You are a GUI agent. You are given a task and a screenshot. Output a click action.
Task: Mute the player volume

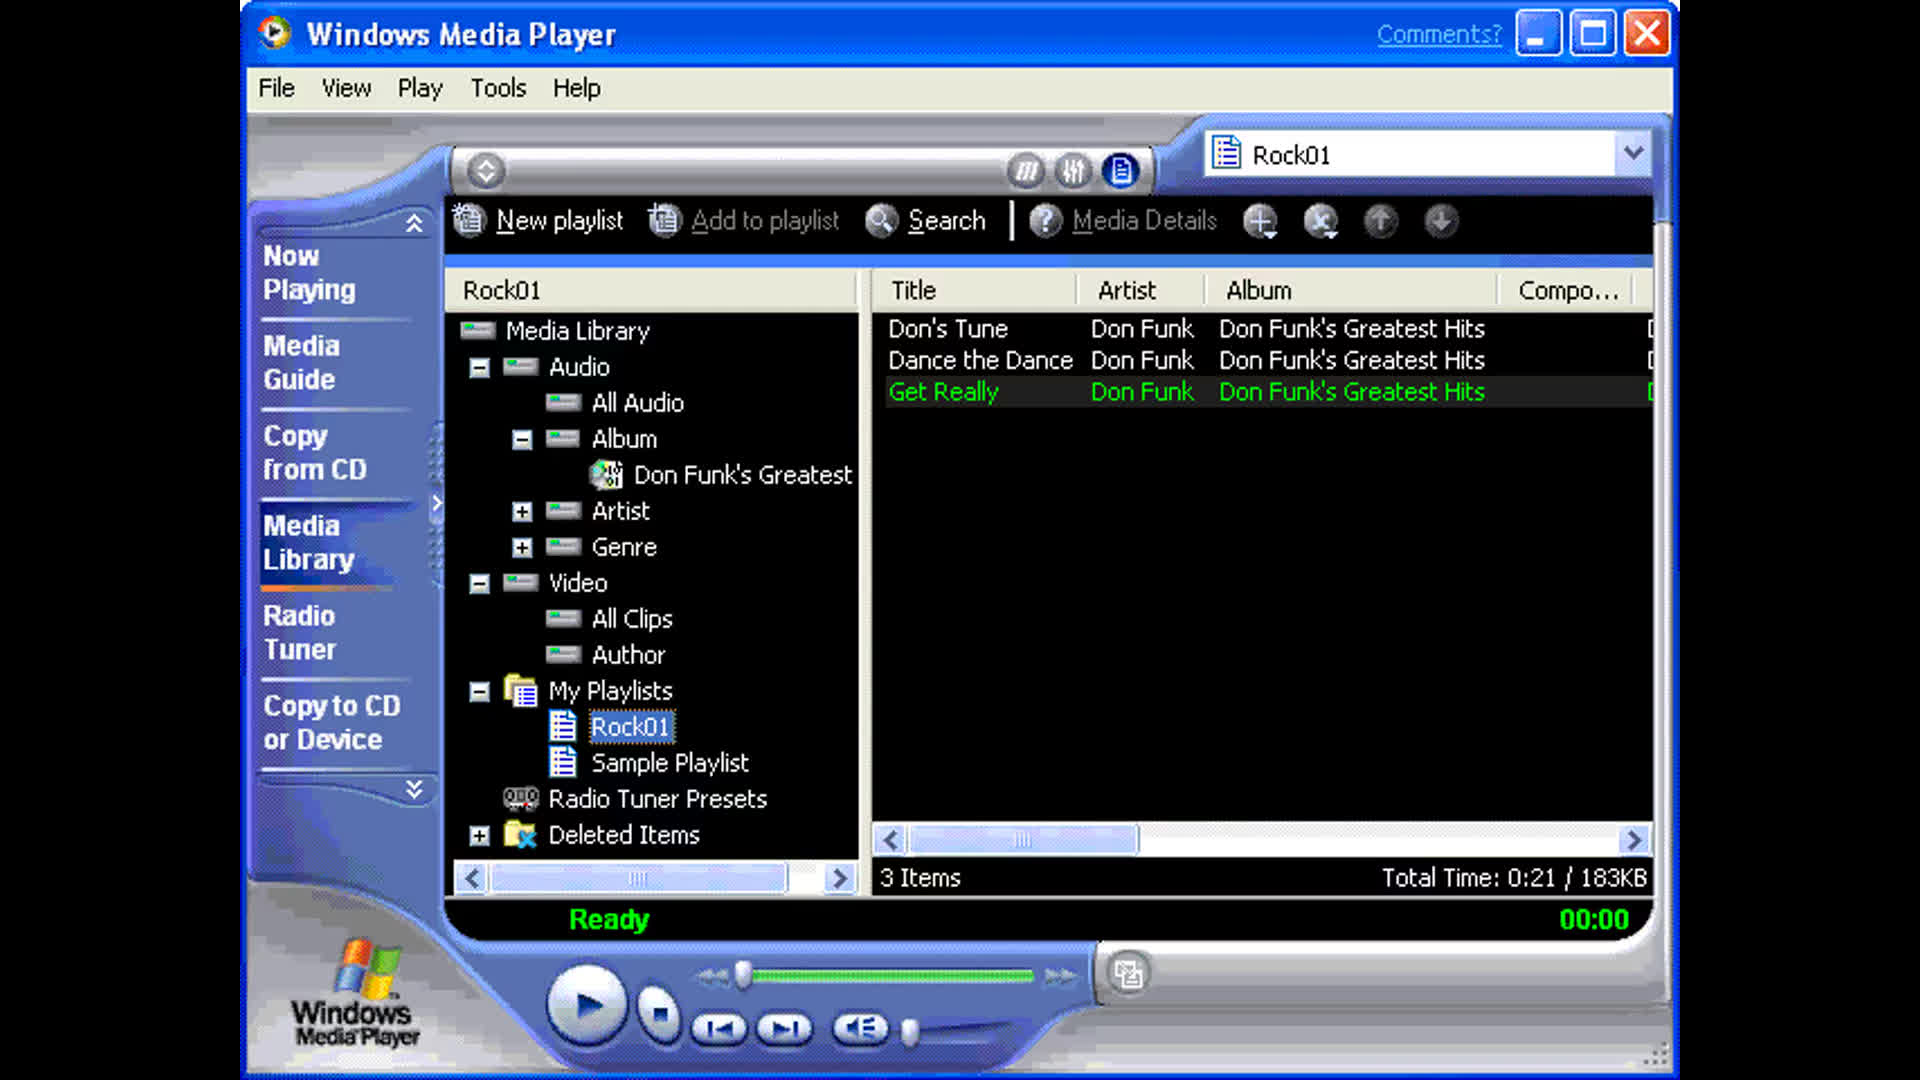[x=860, y=1028]
